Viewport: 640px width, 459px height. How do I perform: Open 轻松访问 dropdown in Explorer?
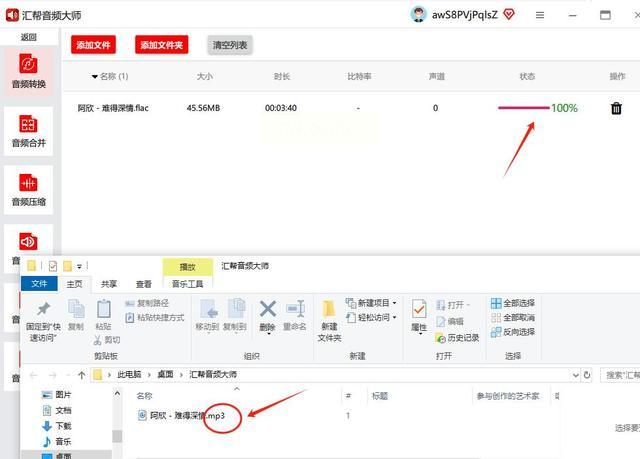[371, 317]
